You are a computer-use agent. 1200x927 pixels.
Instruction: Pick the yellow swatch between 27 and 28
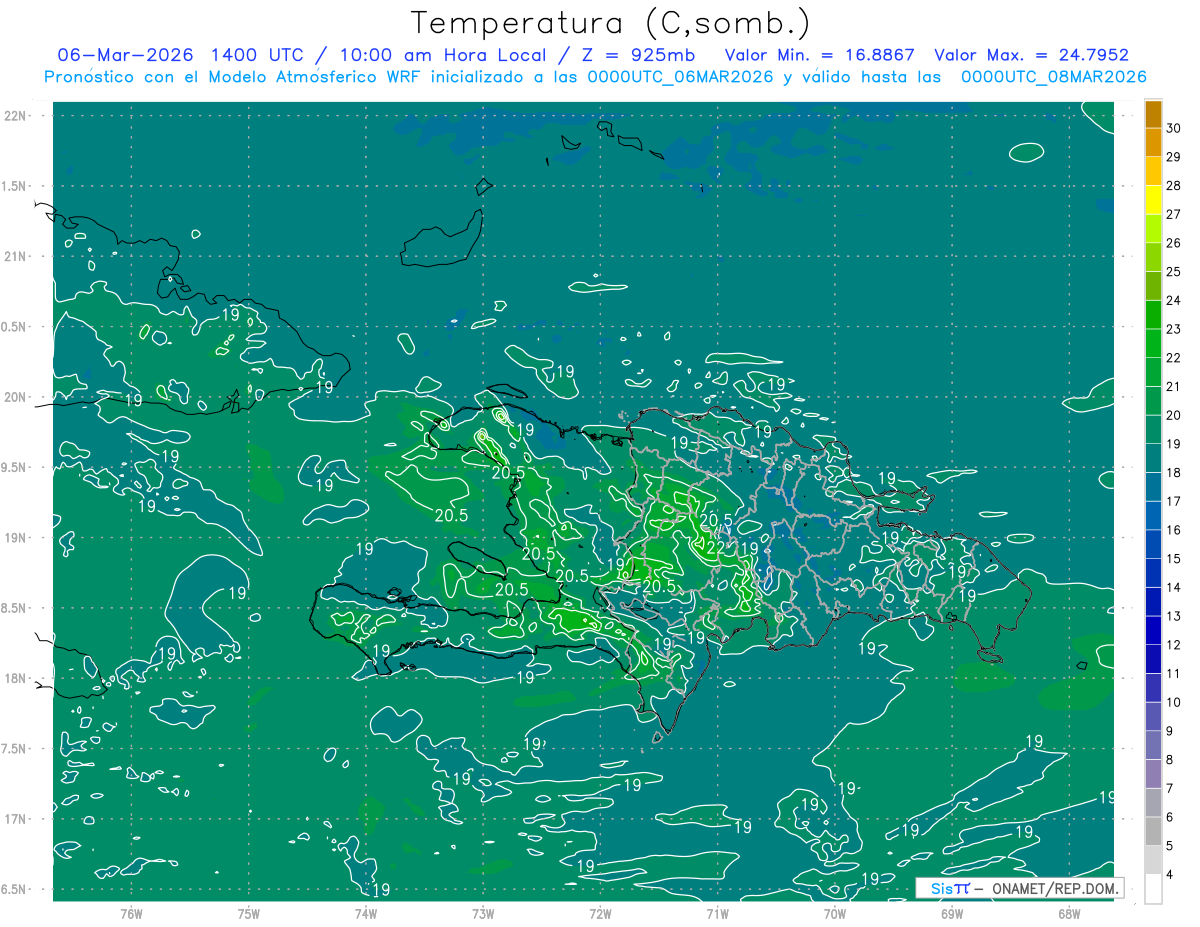(1153, 200)
